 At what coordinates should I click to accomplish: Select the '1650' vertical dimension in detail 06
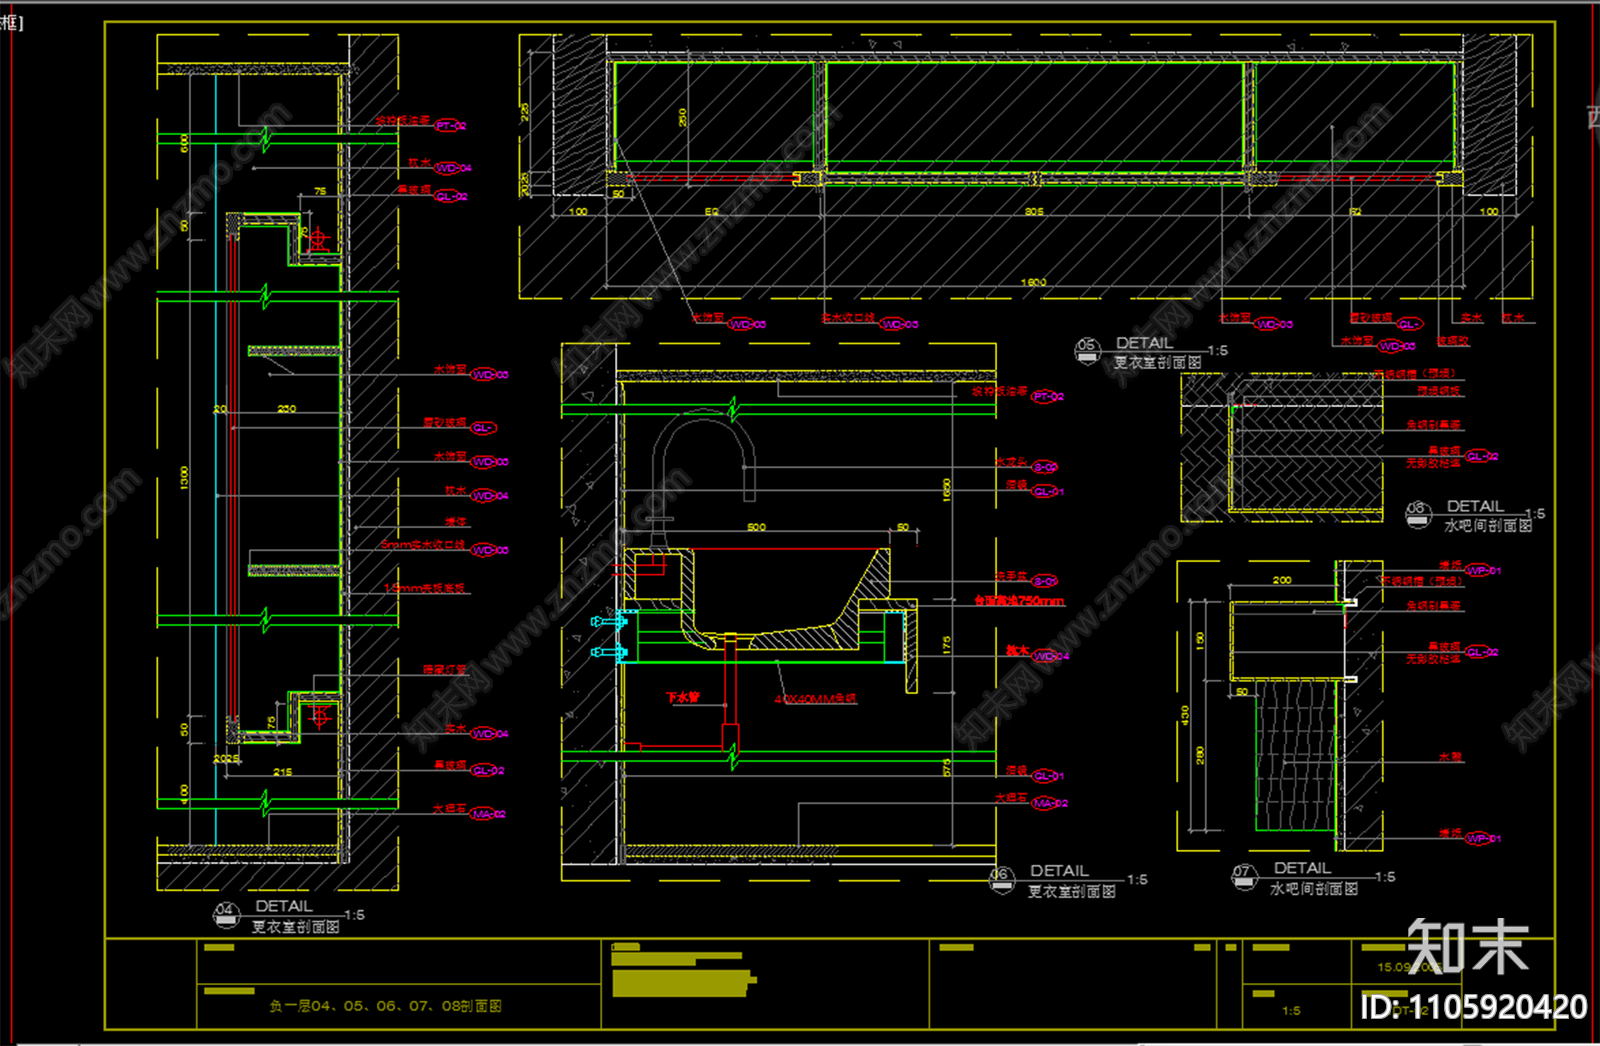[x=946, y=489]
